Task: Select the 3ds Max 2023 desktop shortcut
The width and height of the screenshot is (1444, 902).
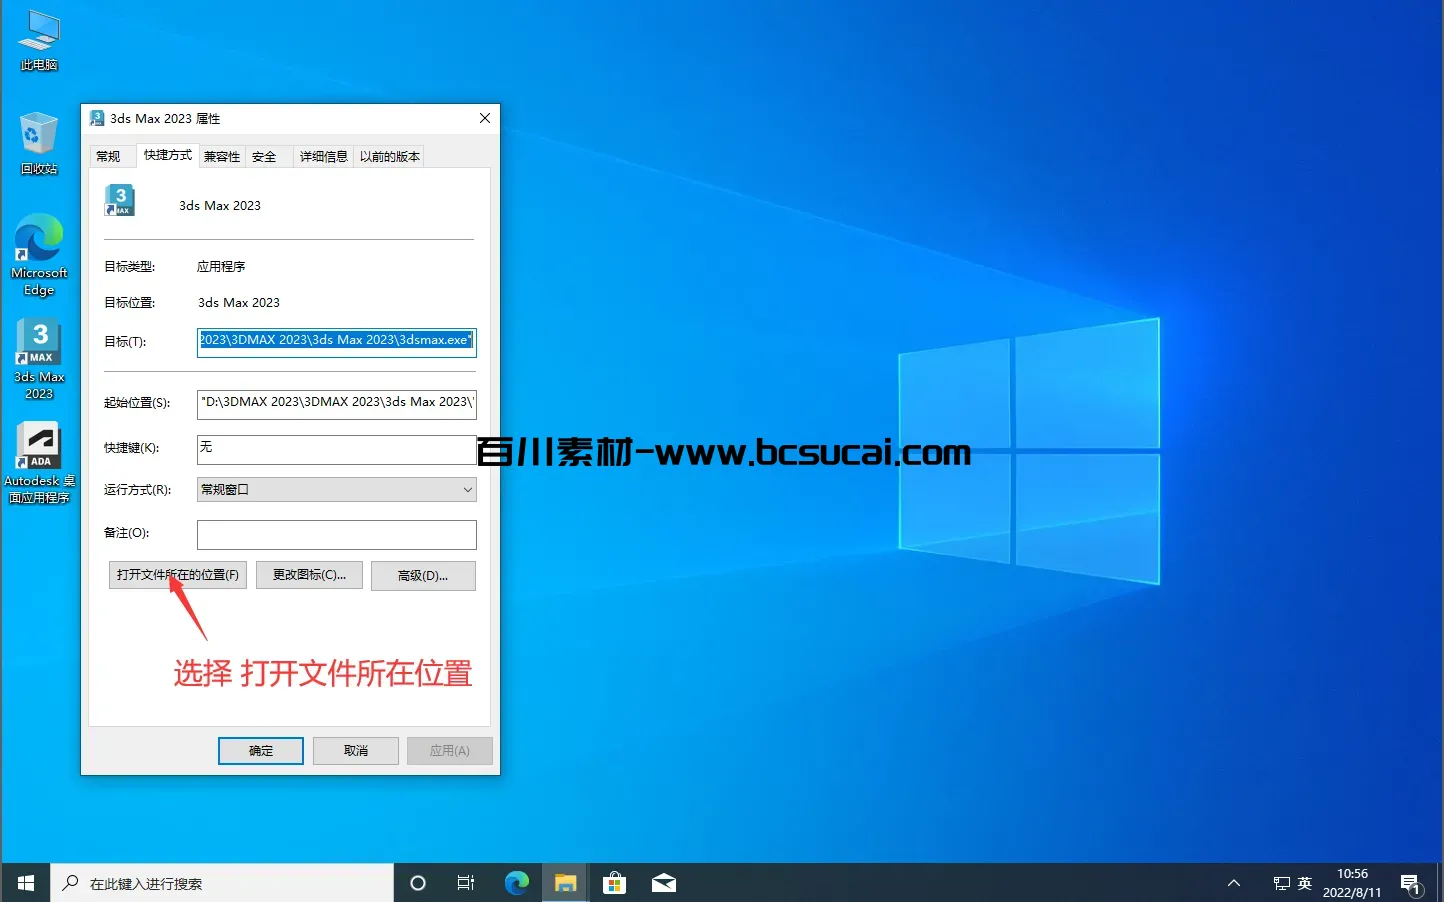Action: tap(39, 359)
